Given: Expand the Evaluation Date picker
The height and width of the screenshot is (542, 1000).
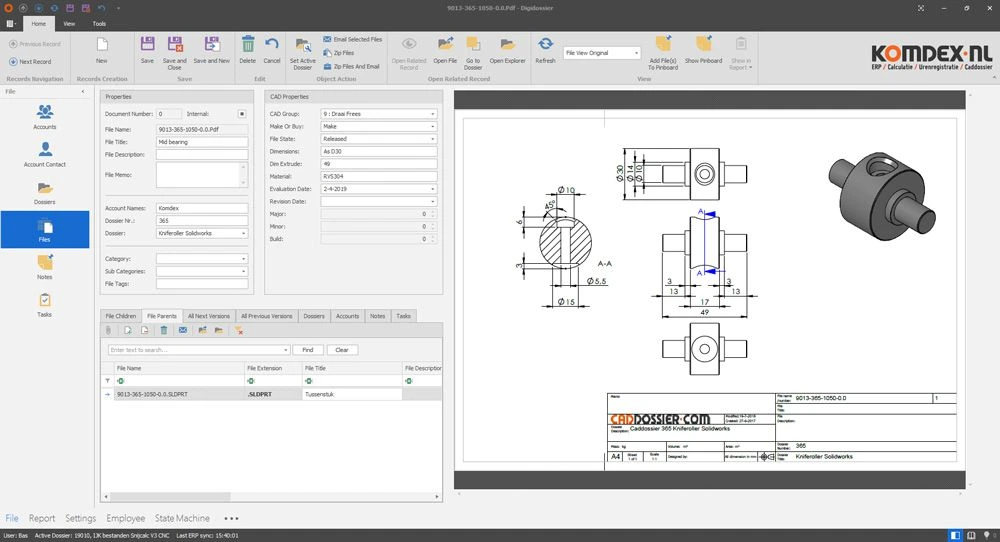Looking at the screenshot, I should pyautogui.click(x=433, y=188).
